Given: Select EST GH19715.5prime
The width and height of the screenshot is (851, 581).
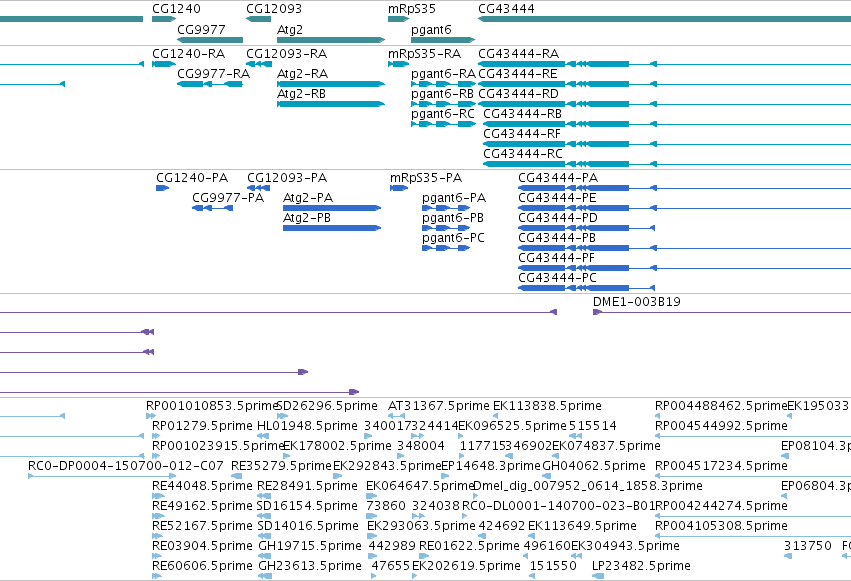Looking at the screenshot, I should [x=310, y=547].
